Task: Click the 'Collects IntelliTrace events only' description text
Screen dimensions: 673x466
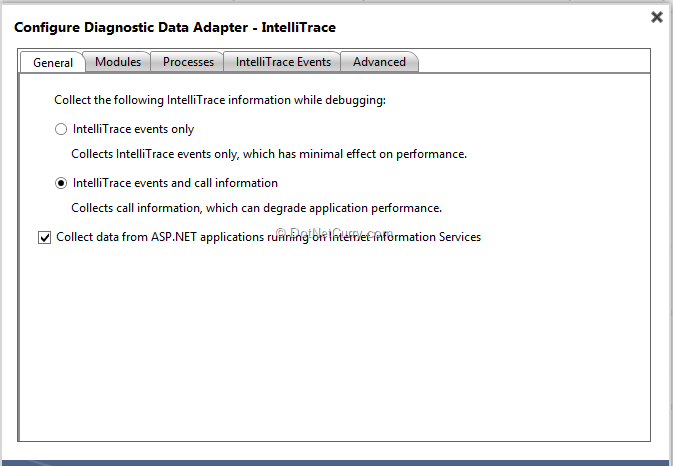Action: [269, 154]
